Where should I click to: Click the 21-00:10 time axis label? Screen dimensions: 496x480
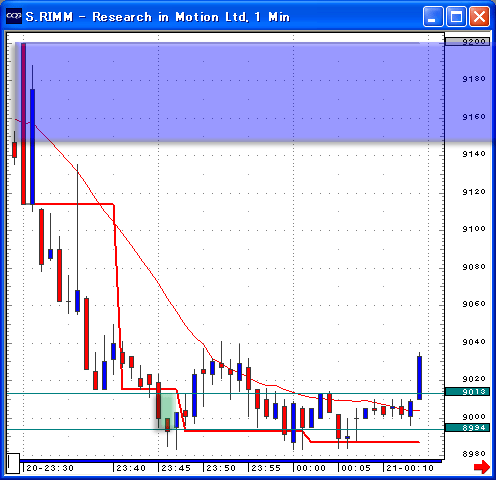(410, 468)
